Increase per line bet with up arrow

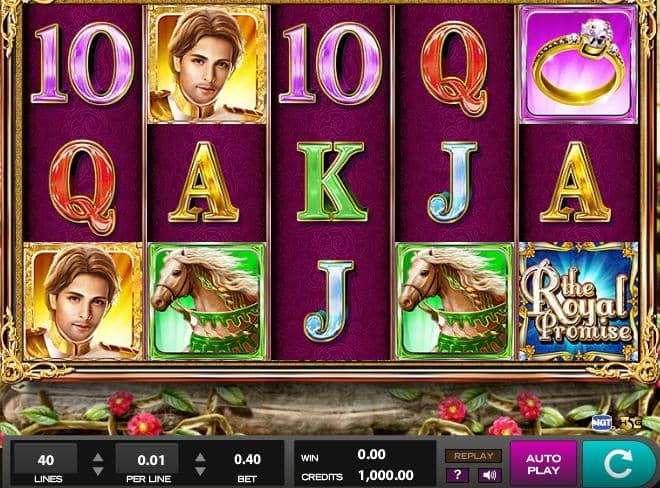click(200, 457)
